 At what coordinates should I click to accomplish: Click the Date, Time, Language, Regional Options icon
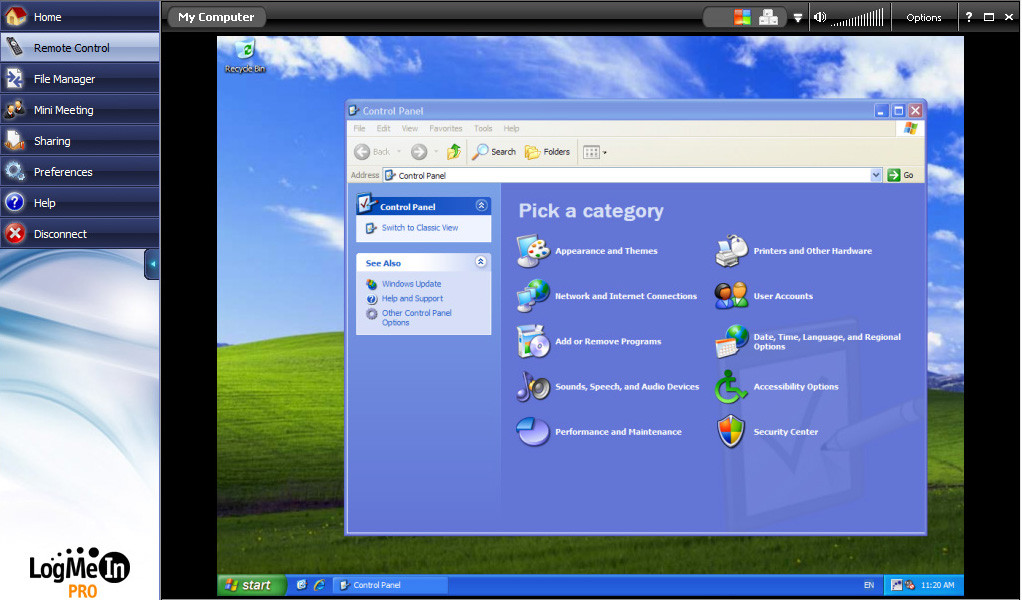tap(731, 341)
